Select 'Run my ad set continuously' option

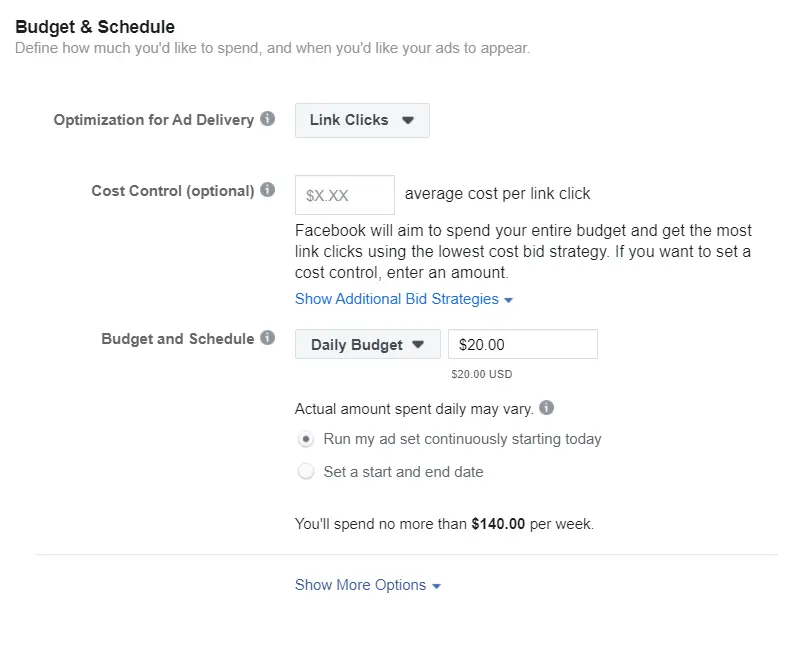306,439
